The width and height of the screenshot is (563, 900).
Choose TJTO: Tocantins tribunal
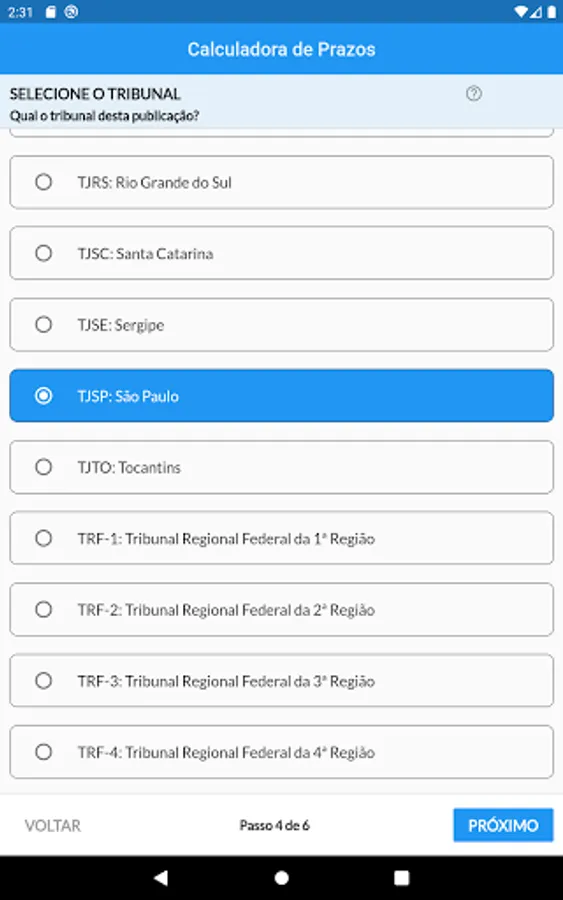pos(281,467)
